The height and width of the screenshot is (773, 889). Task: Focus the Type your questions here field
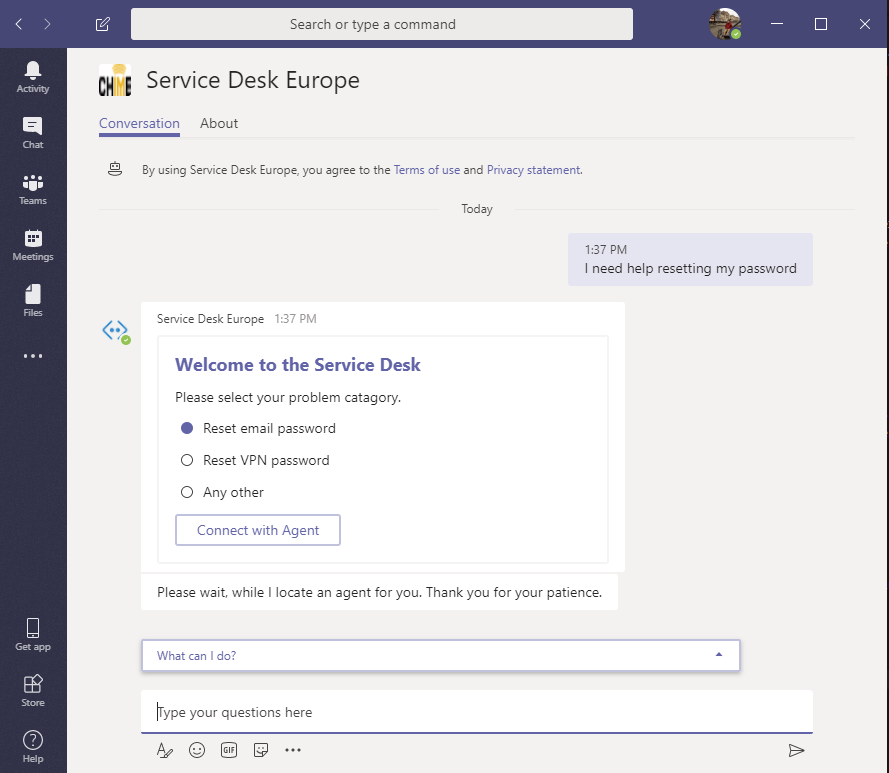[477, 712]
